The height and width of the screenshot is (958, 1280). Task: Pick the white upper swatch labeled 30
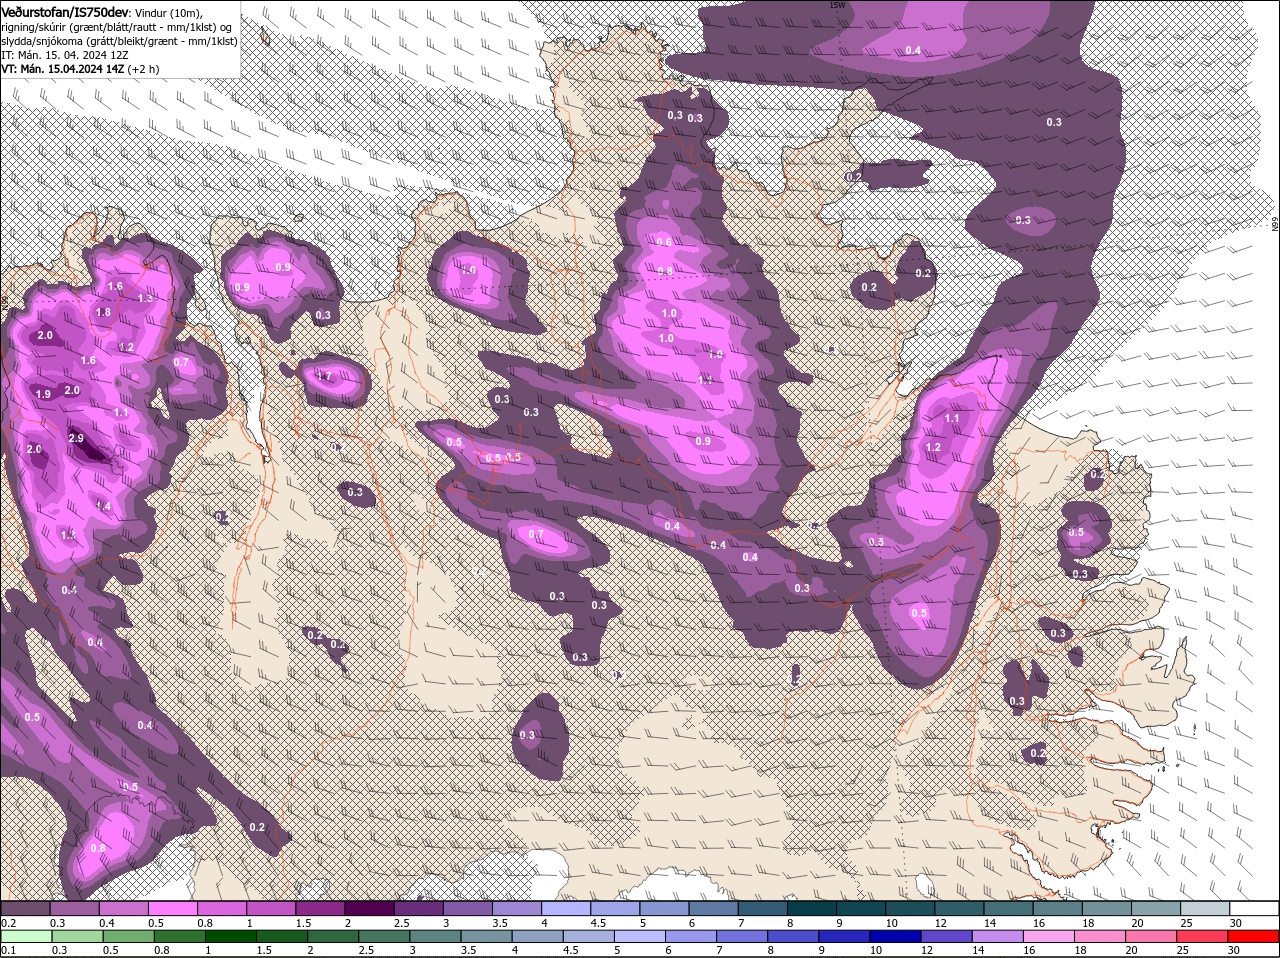(1254, 908)
